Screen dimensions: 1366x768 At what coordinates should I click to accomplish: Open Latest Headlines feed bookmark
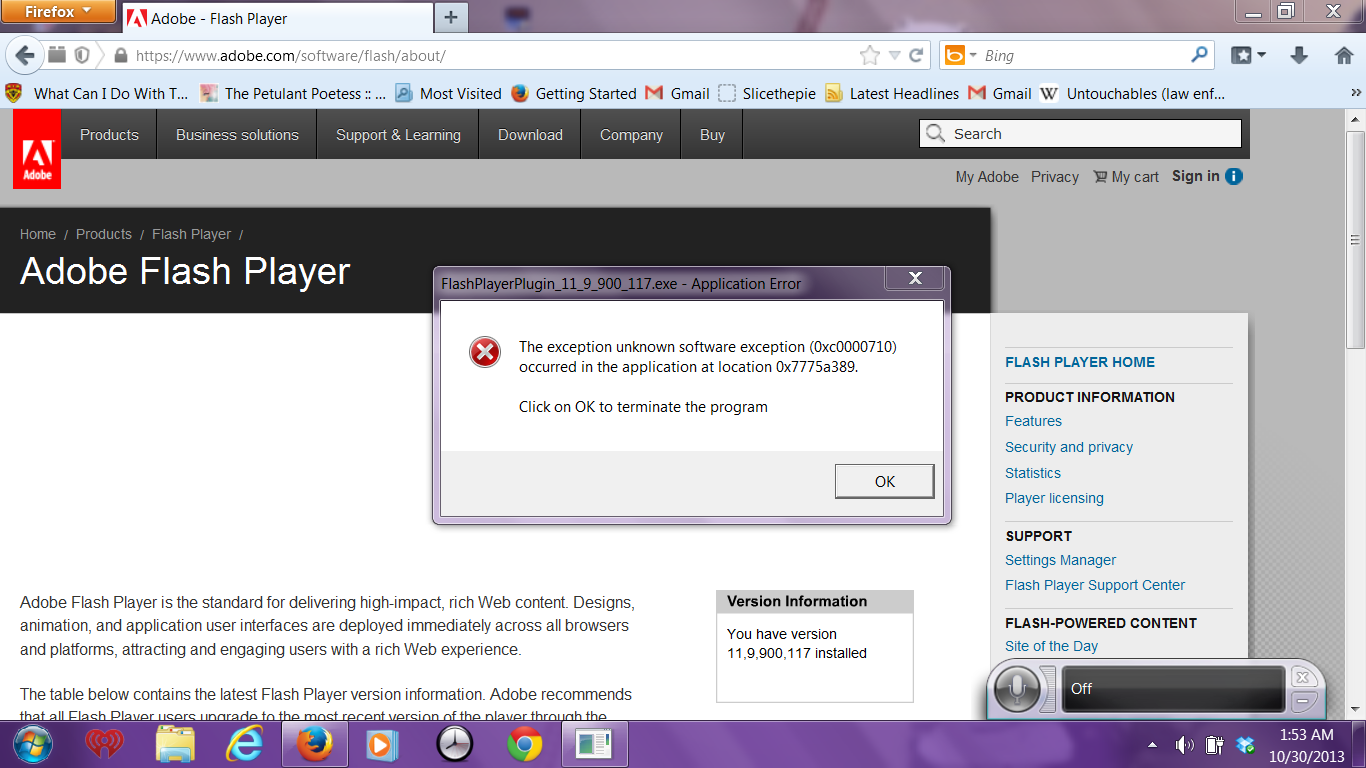[x=892, y=93]
